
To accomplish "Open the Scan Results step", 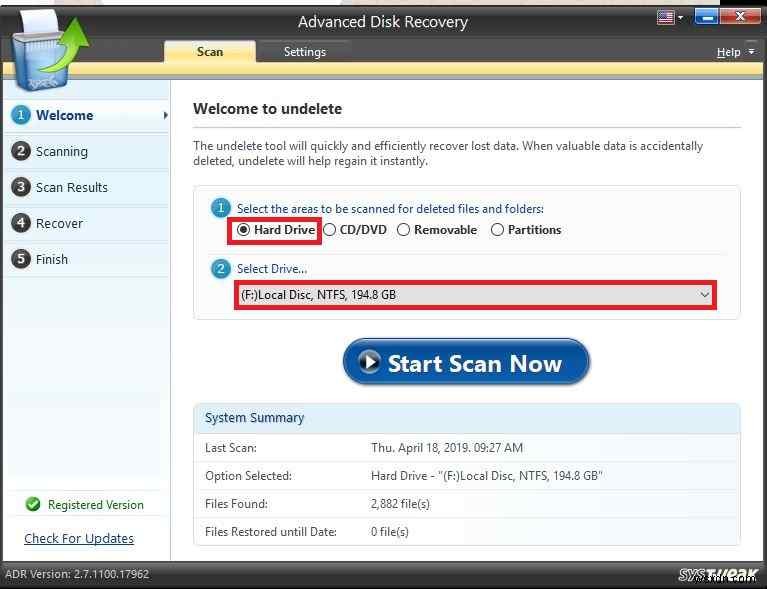I will [86, 187].
